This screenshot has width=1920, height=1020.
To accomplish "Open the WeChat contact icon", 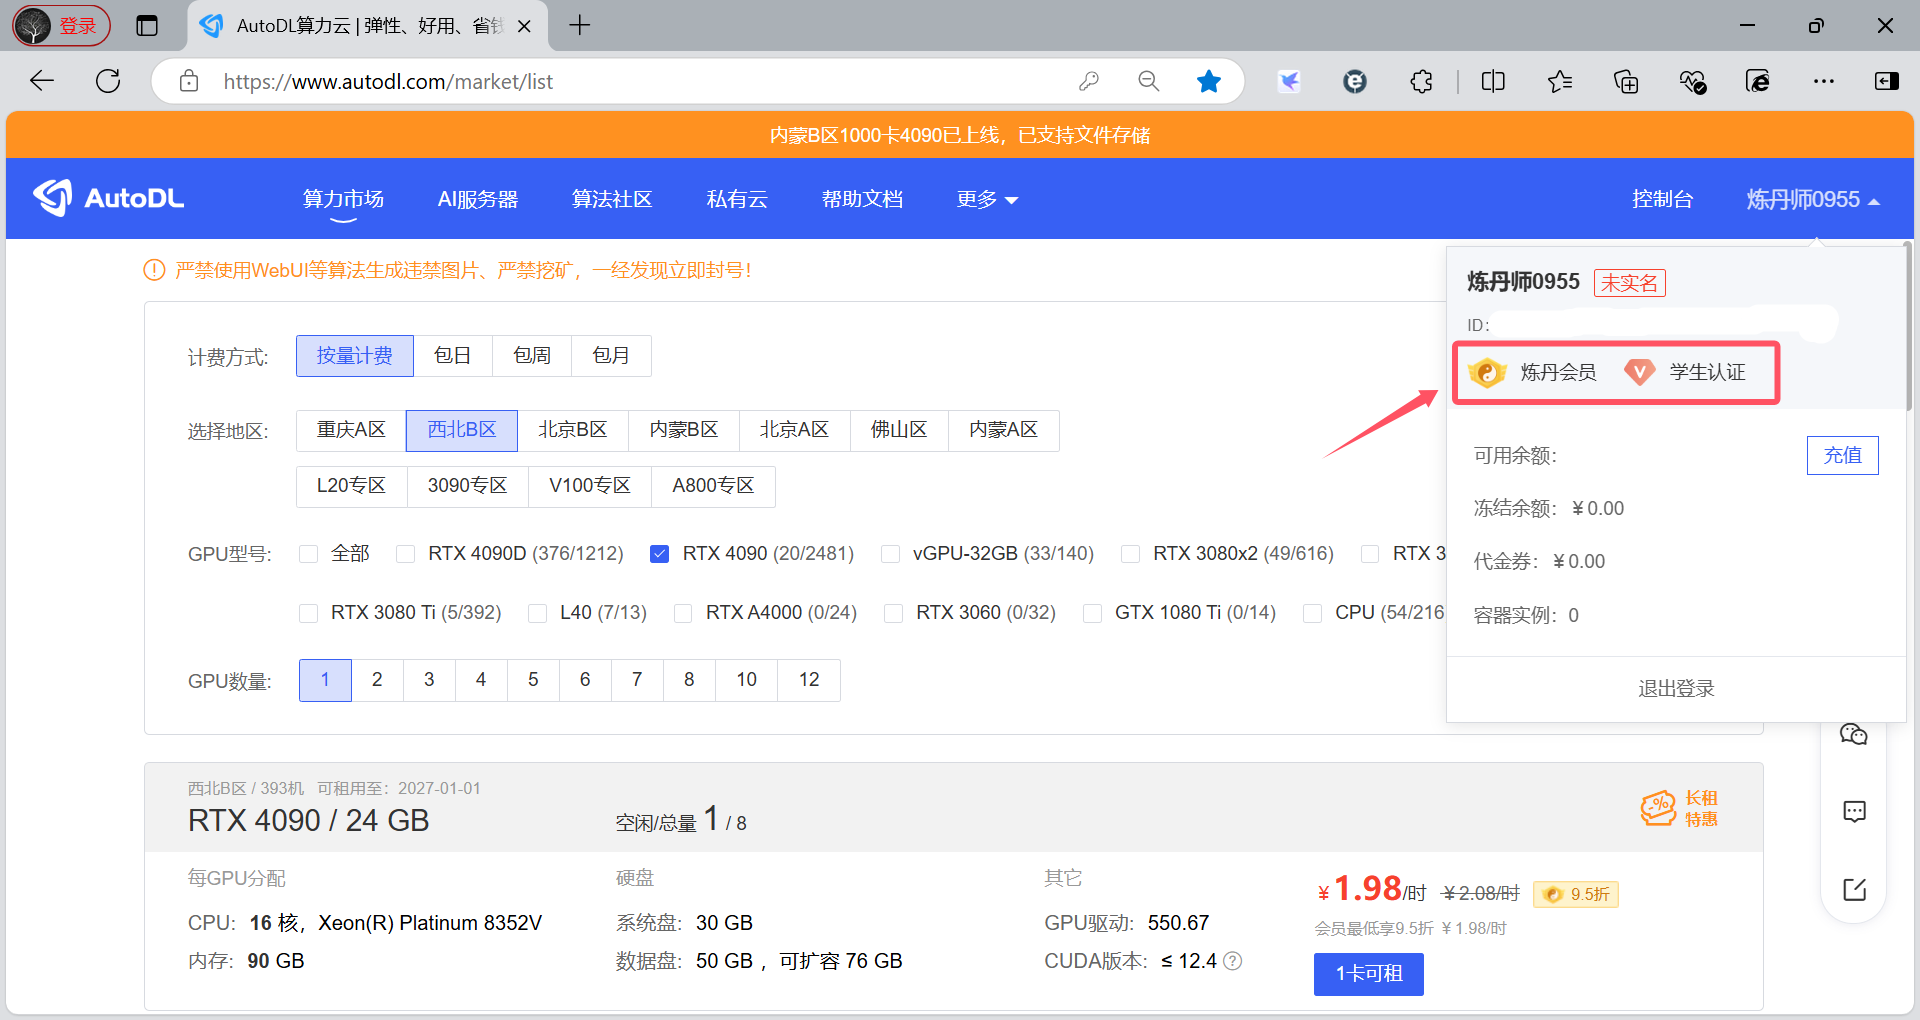I will click(x=1854, y=735).
